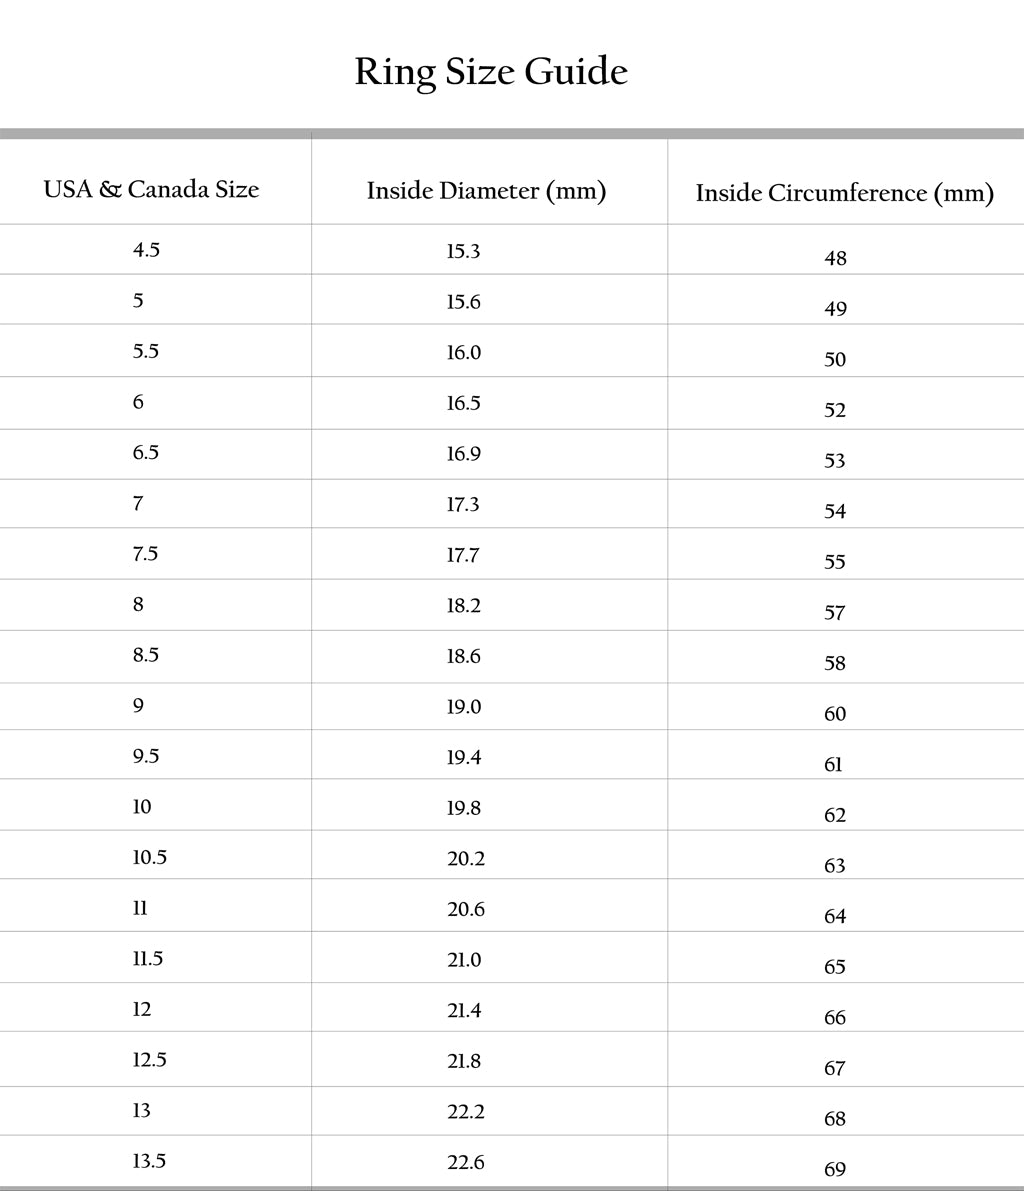This screenshot has width=1024, height=1191.
Task: Click the 21.0 diameter value
Action: tap(464, 960)
